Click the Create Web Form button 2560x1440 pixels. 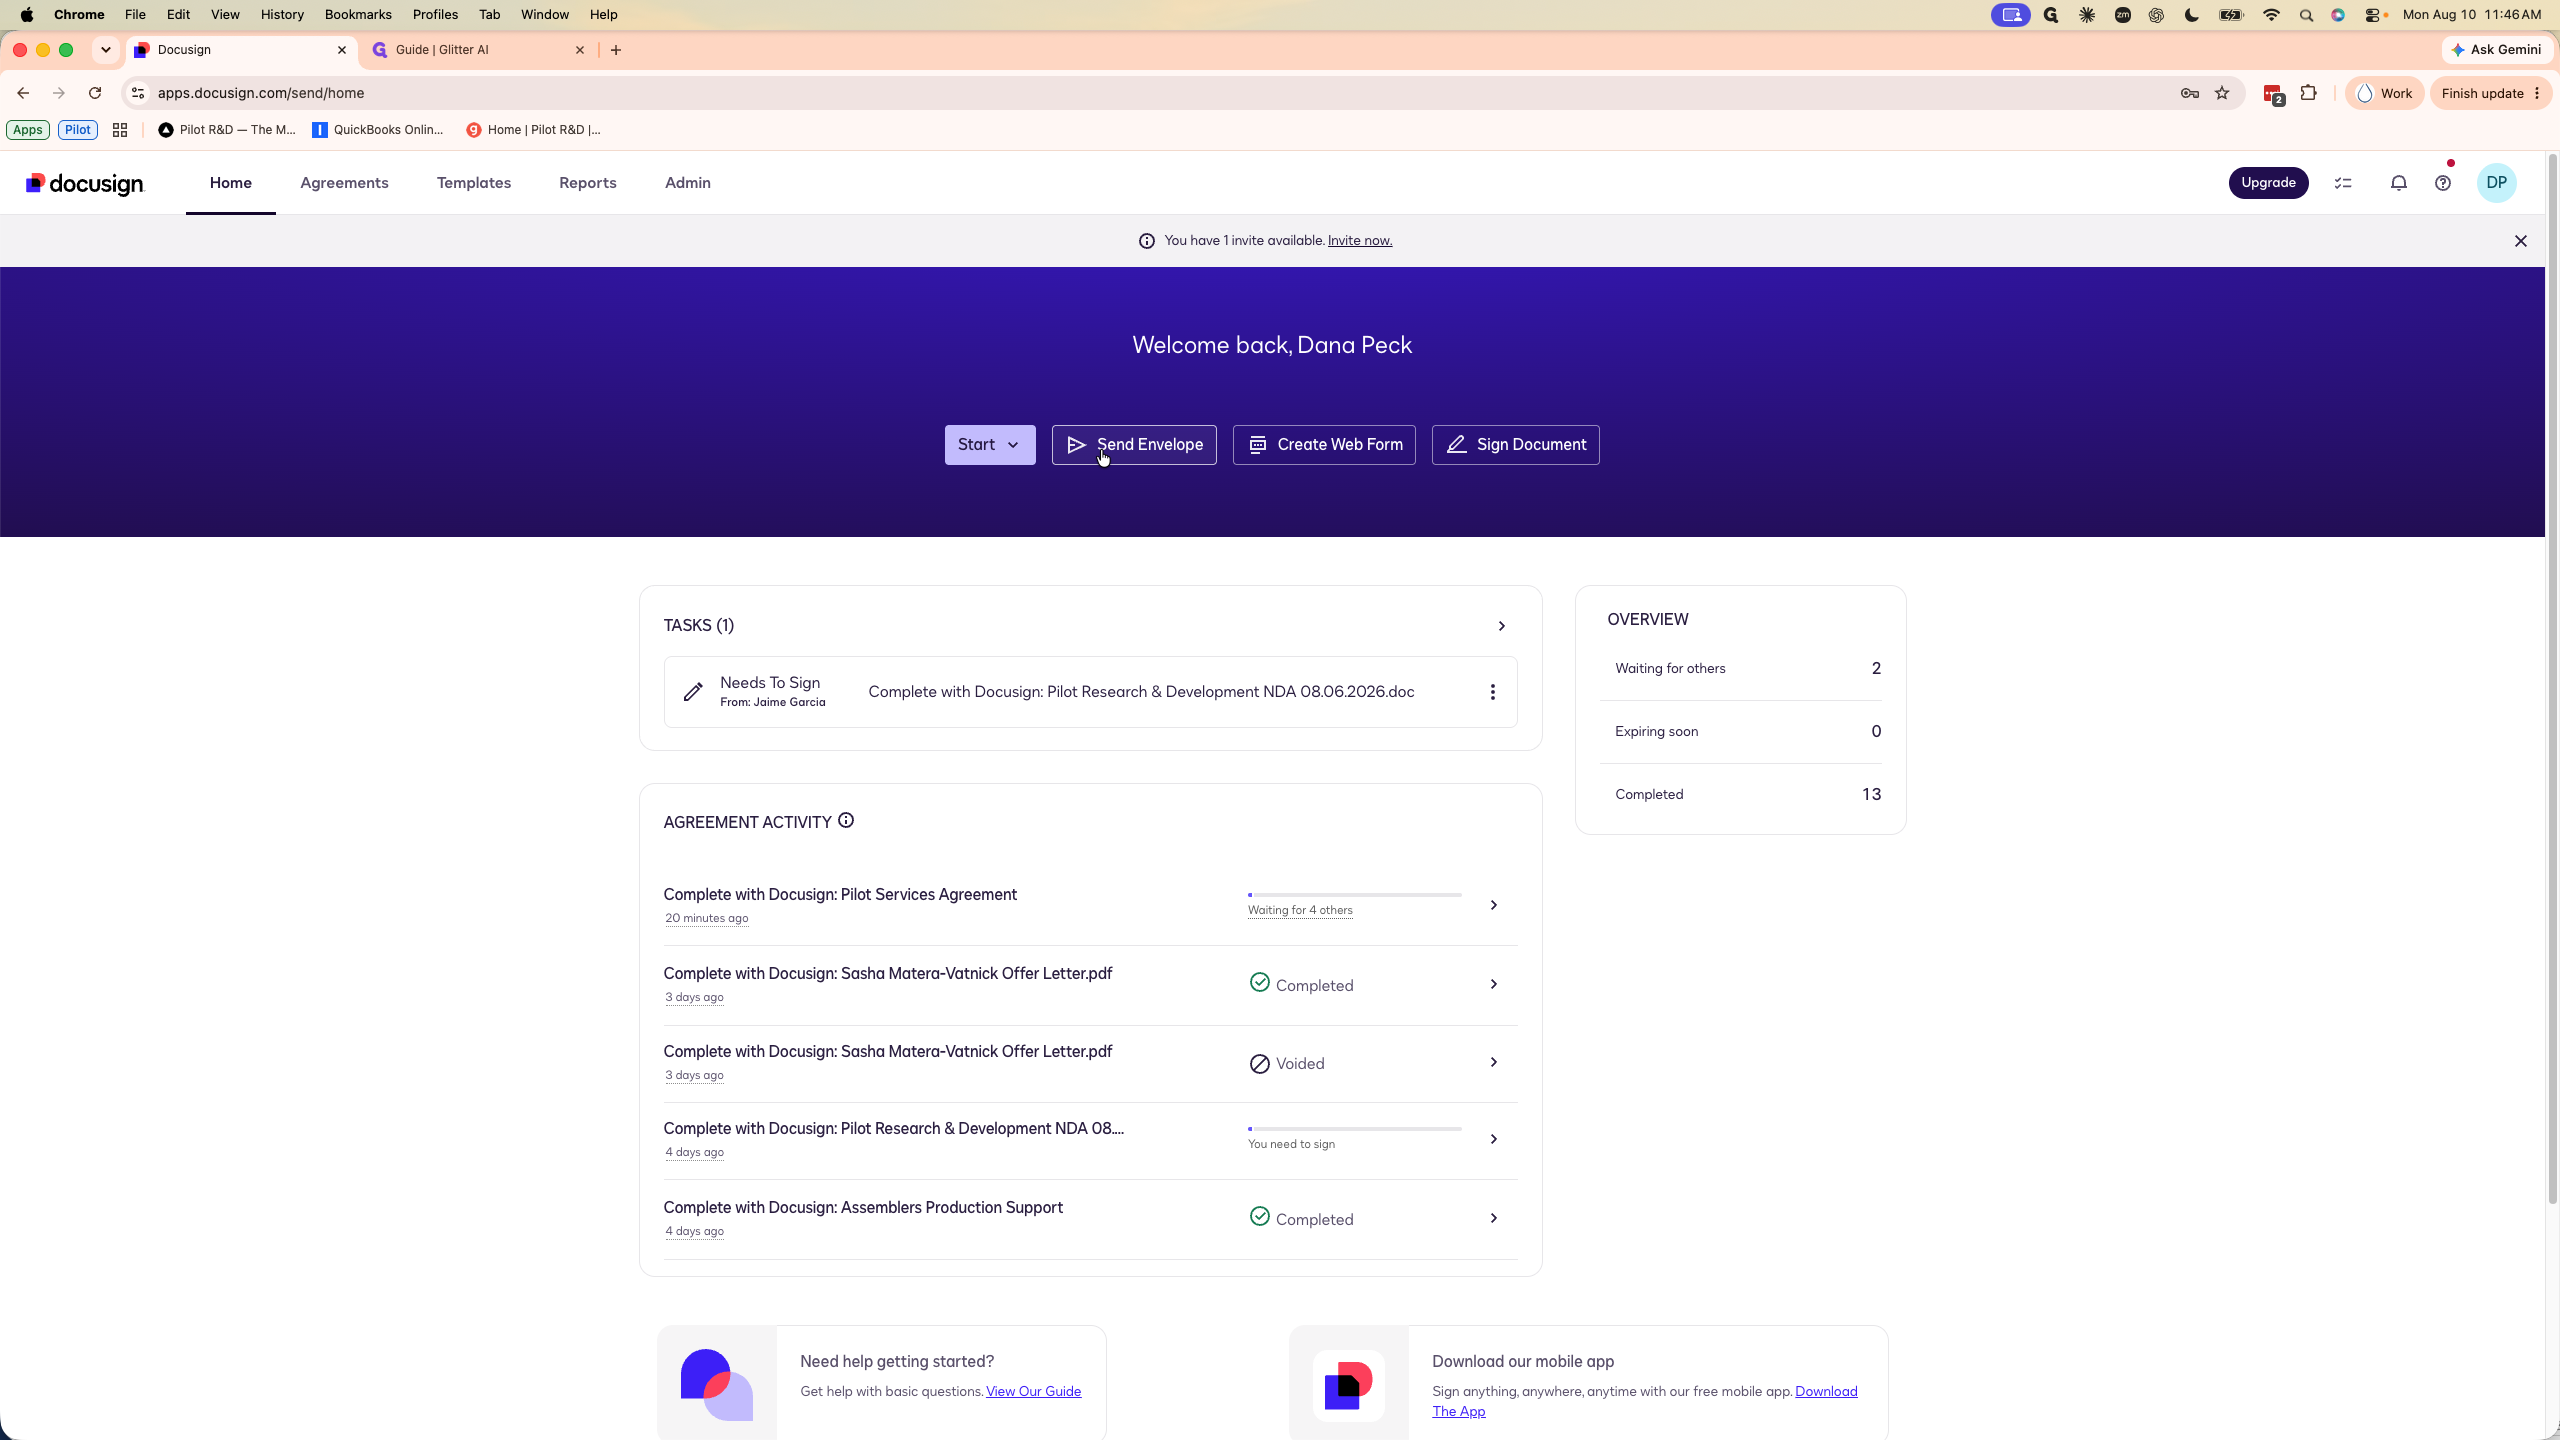pos(1324,445)
